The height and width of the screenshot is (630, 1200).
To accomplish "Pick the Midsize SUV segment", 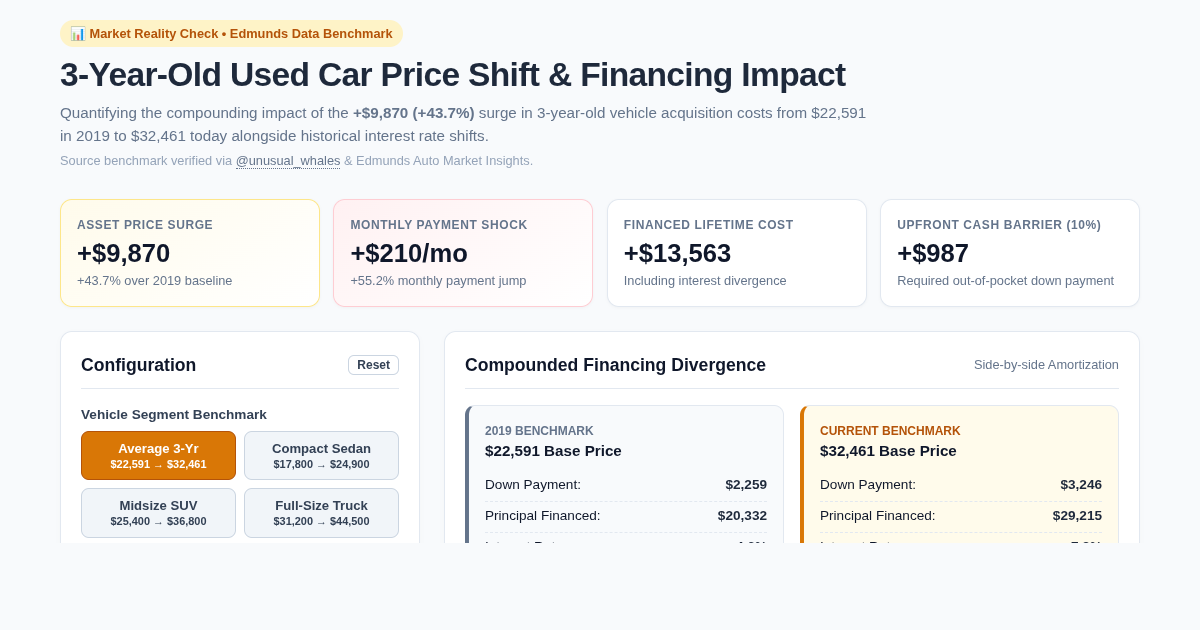I will 158,513.
